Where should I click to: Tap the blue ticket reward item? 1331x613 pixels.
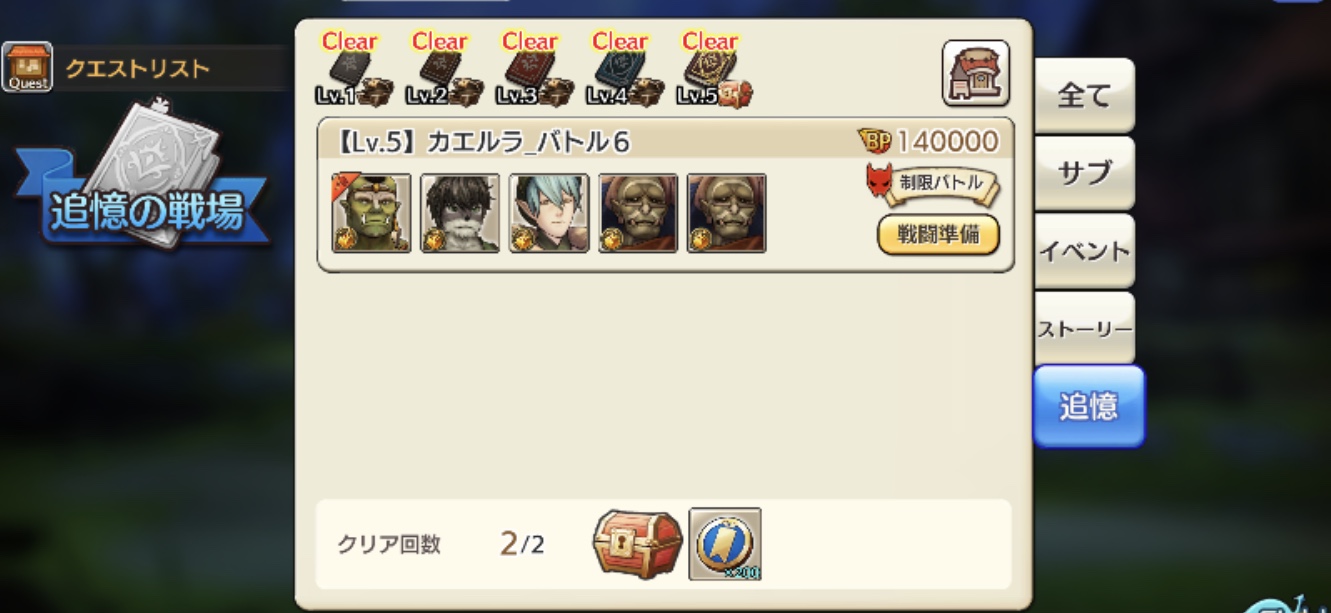coord(725,544)
